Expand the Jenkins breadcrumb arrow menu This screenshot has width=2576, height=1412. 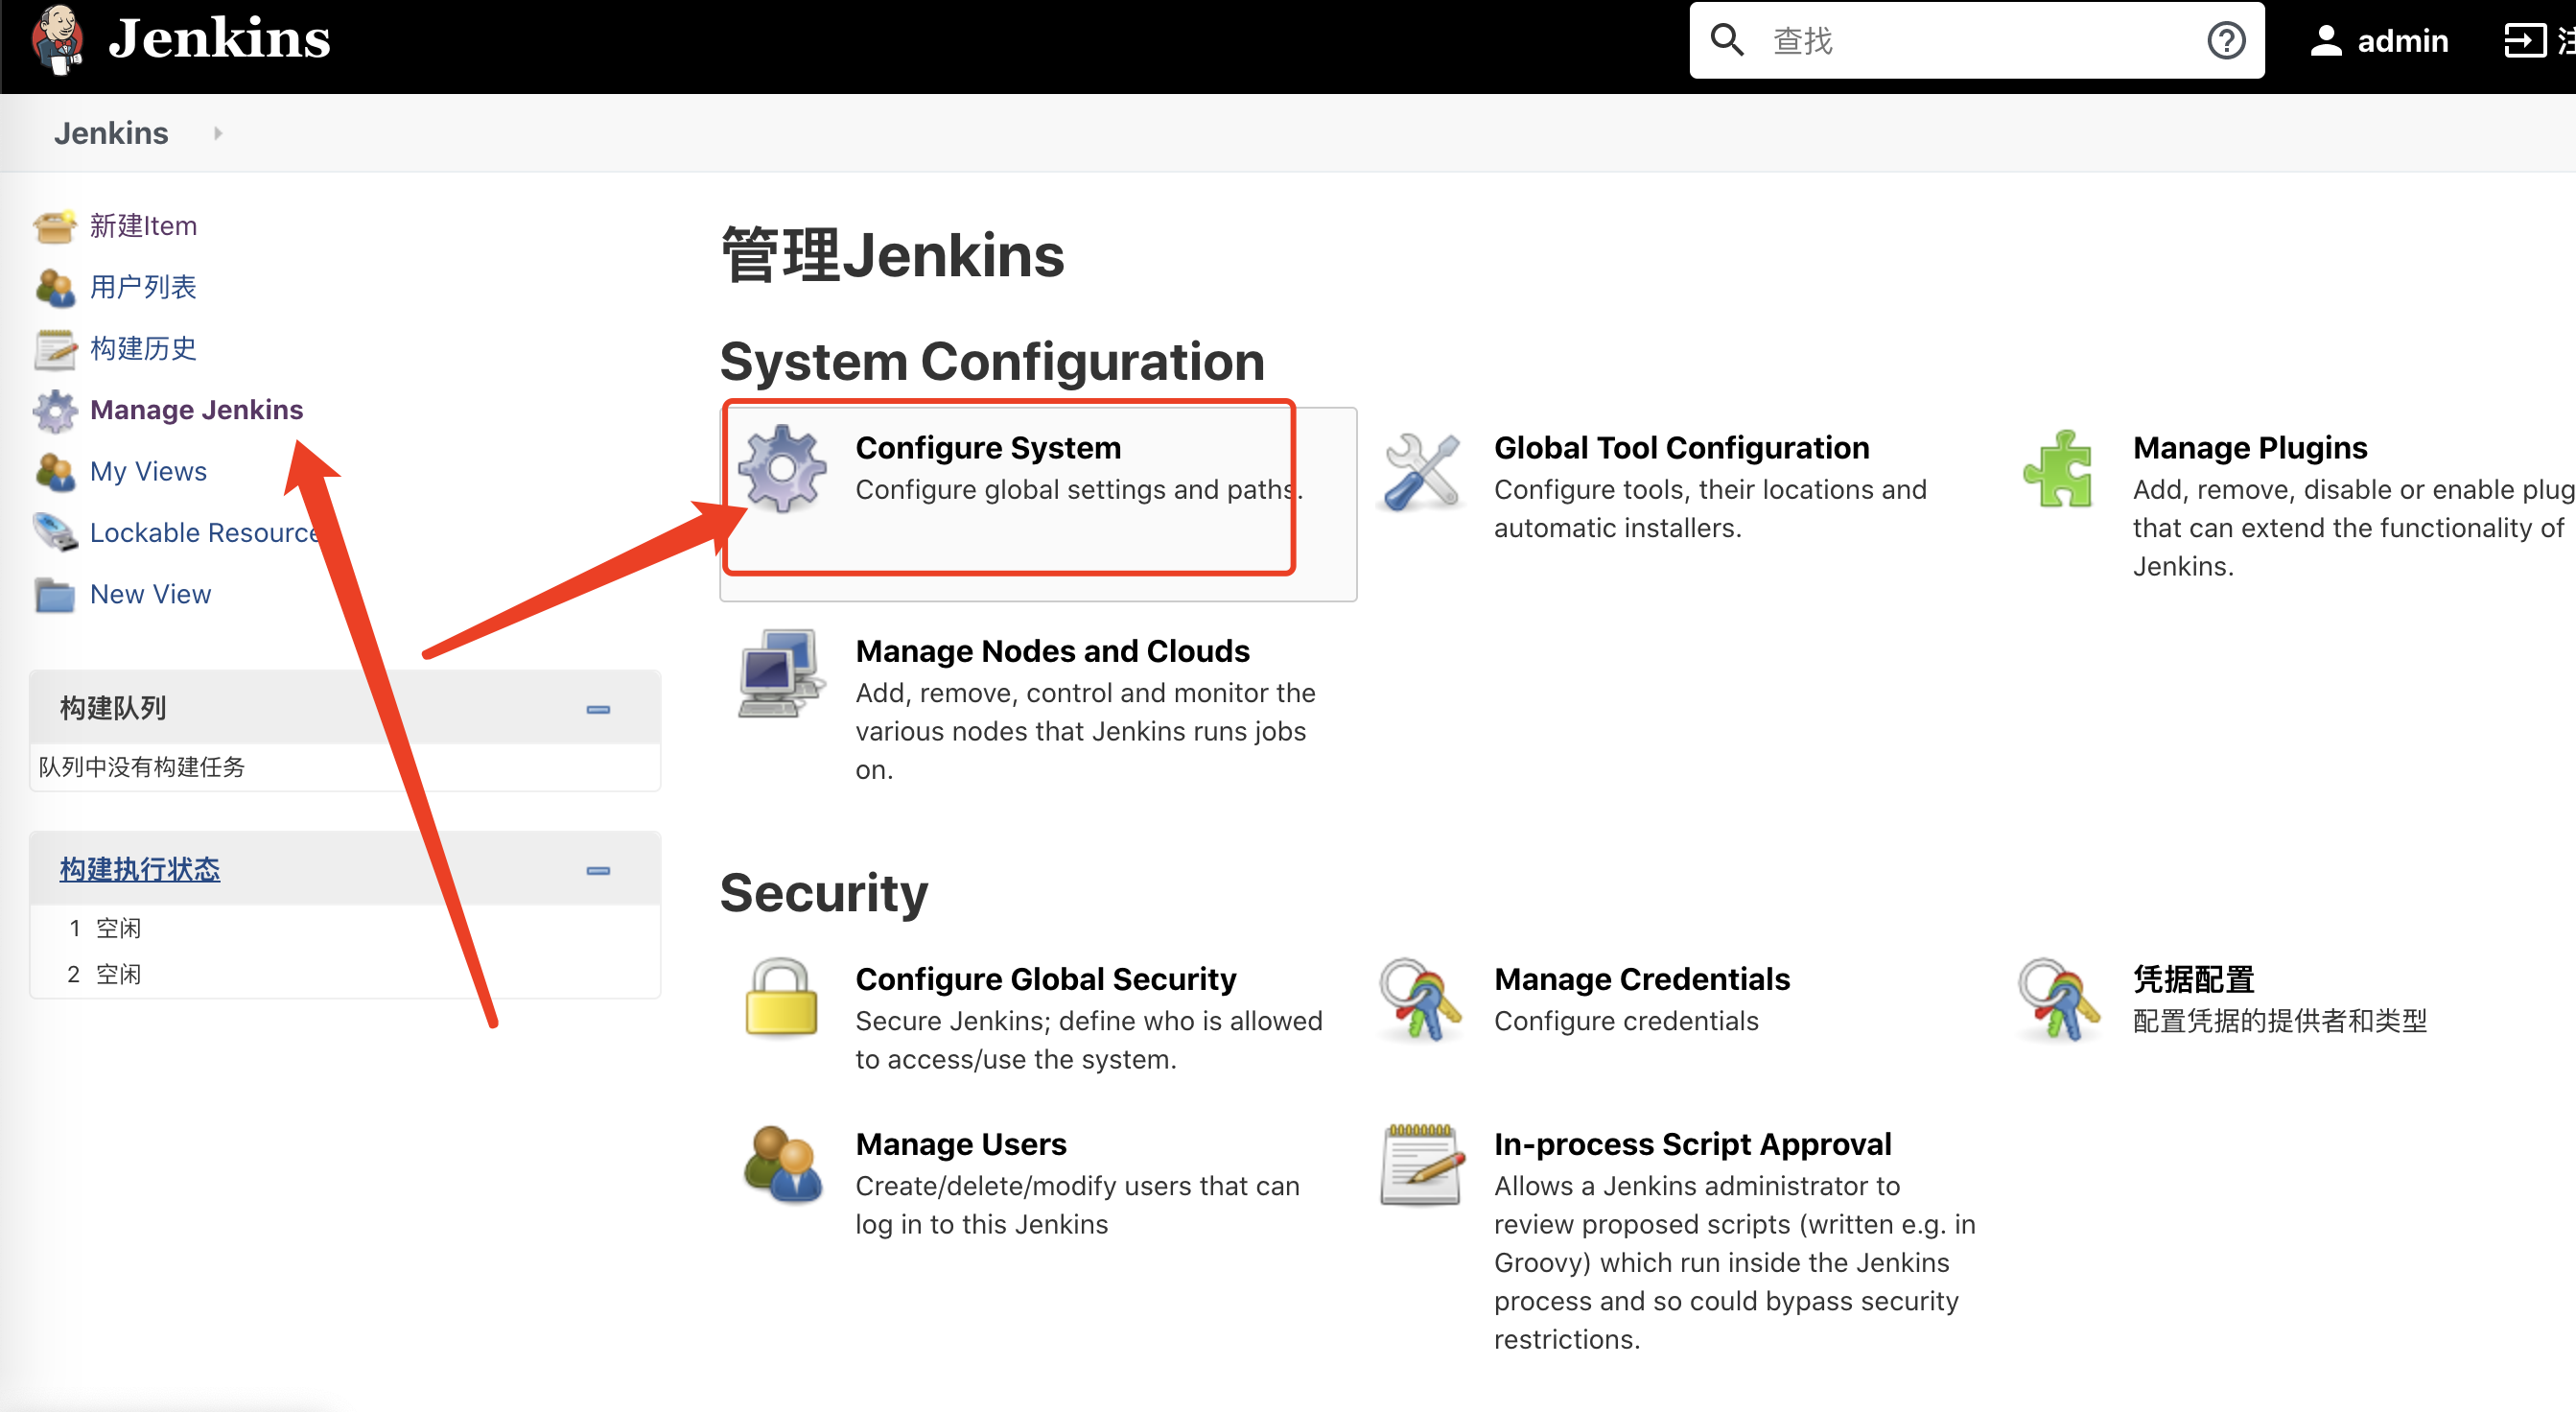[x=217, y=133]
